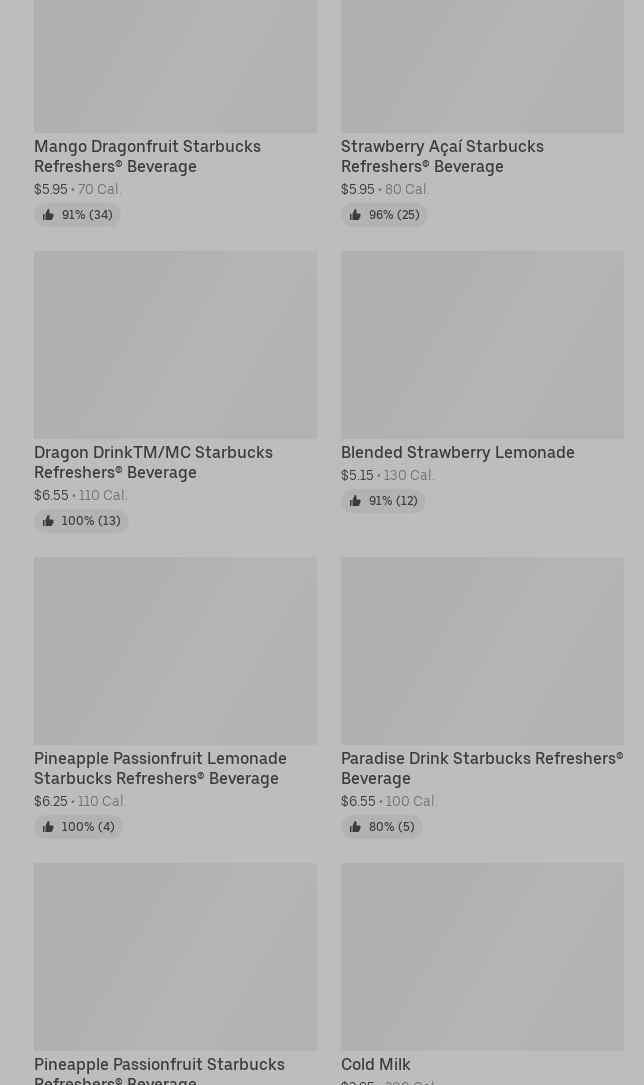Open Mango Dragonfruit Starbucks Refreshers Beverage title

click(x=147, y=156)
